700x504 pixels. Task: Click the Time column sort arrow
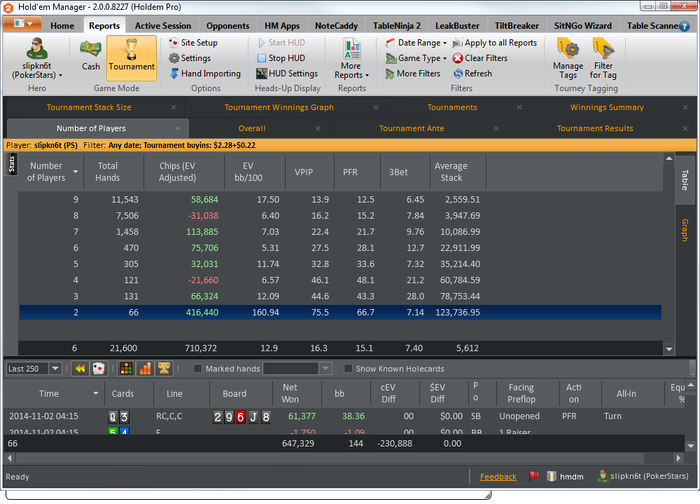tap(96, 393)
